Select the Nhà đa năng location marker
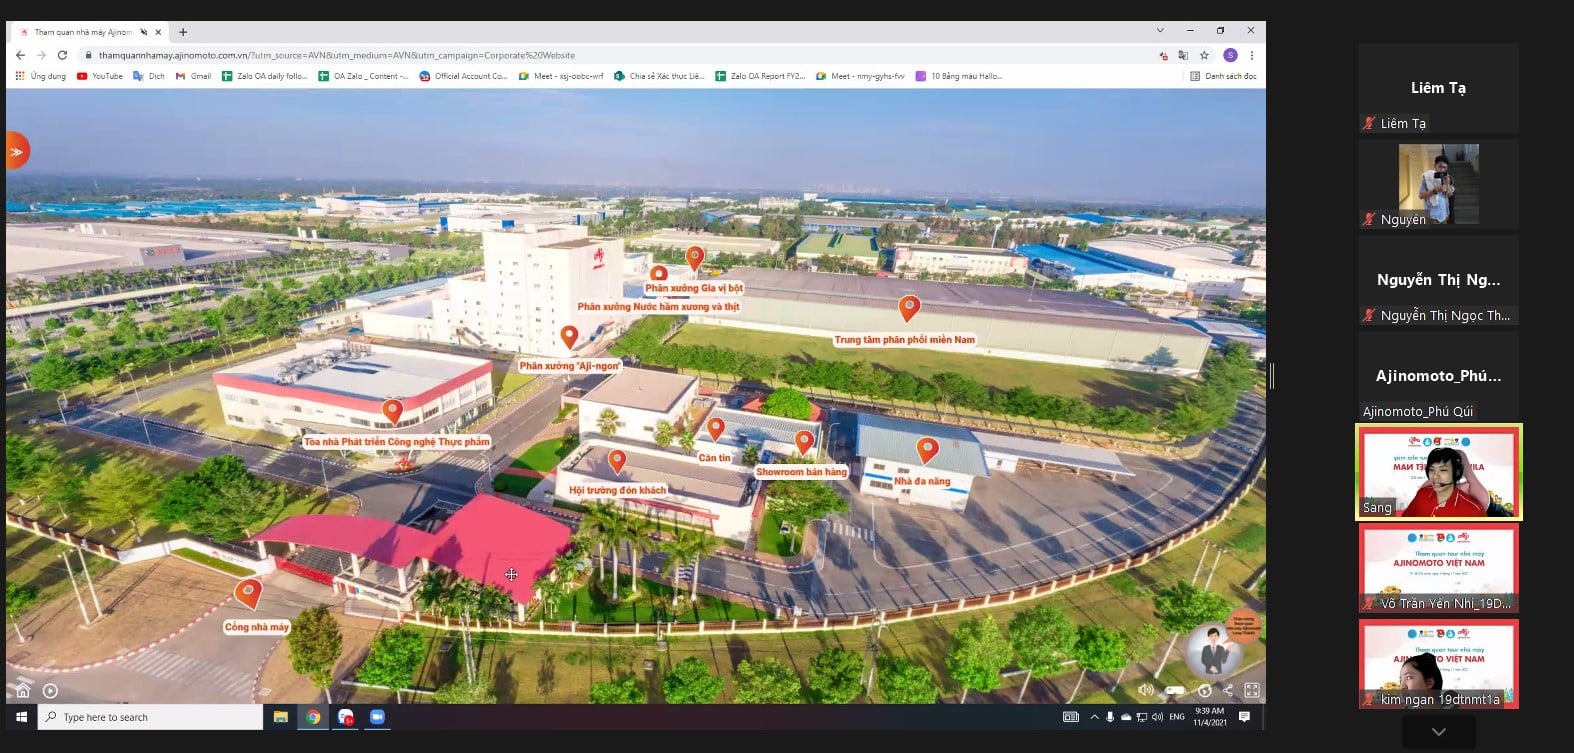The width and height of the screenshot is (1574, 753). [x=928, y=450]
